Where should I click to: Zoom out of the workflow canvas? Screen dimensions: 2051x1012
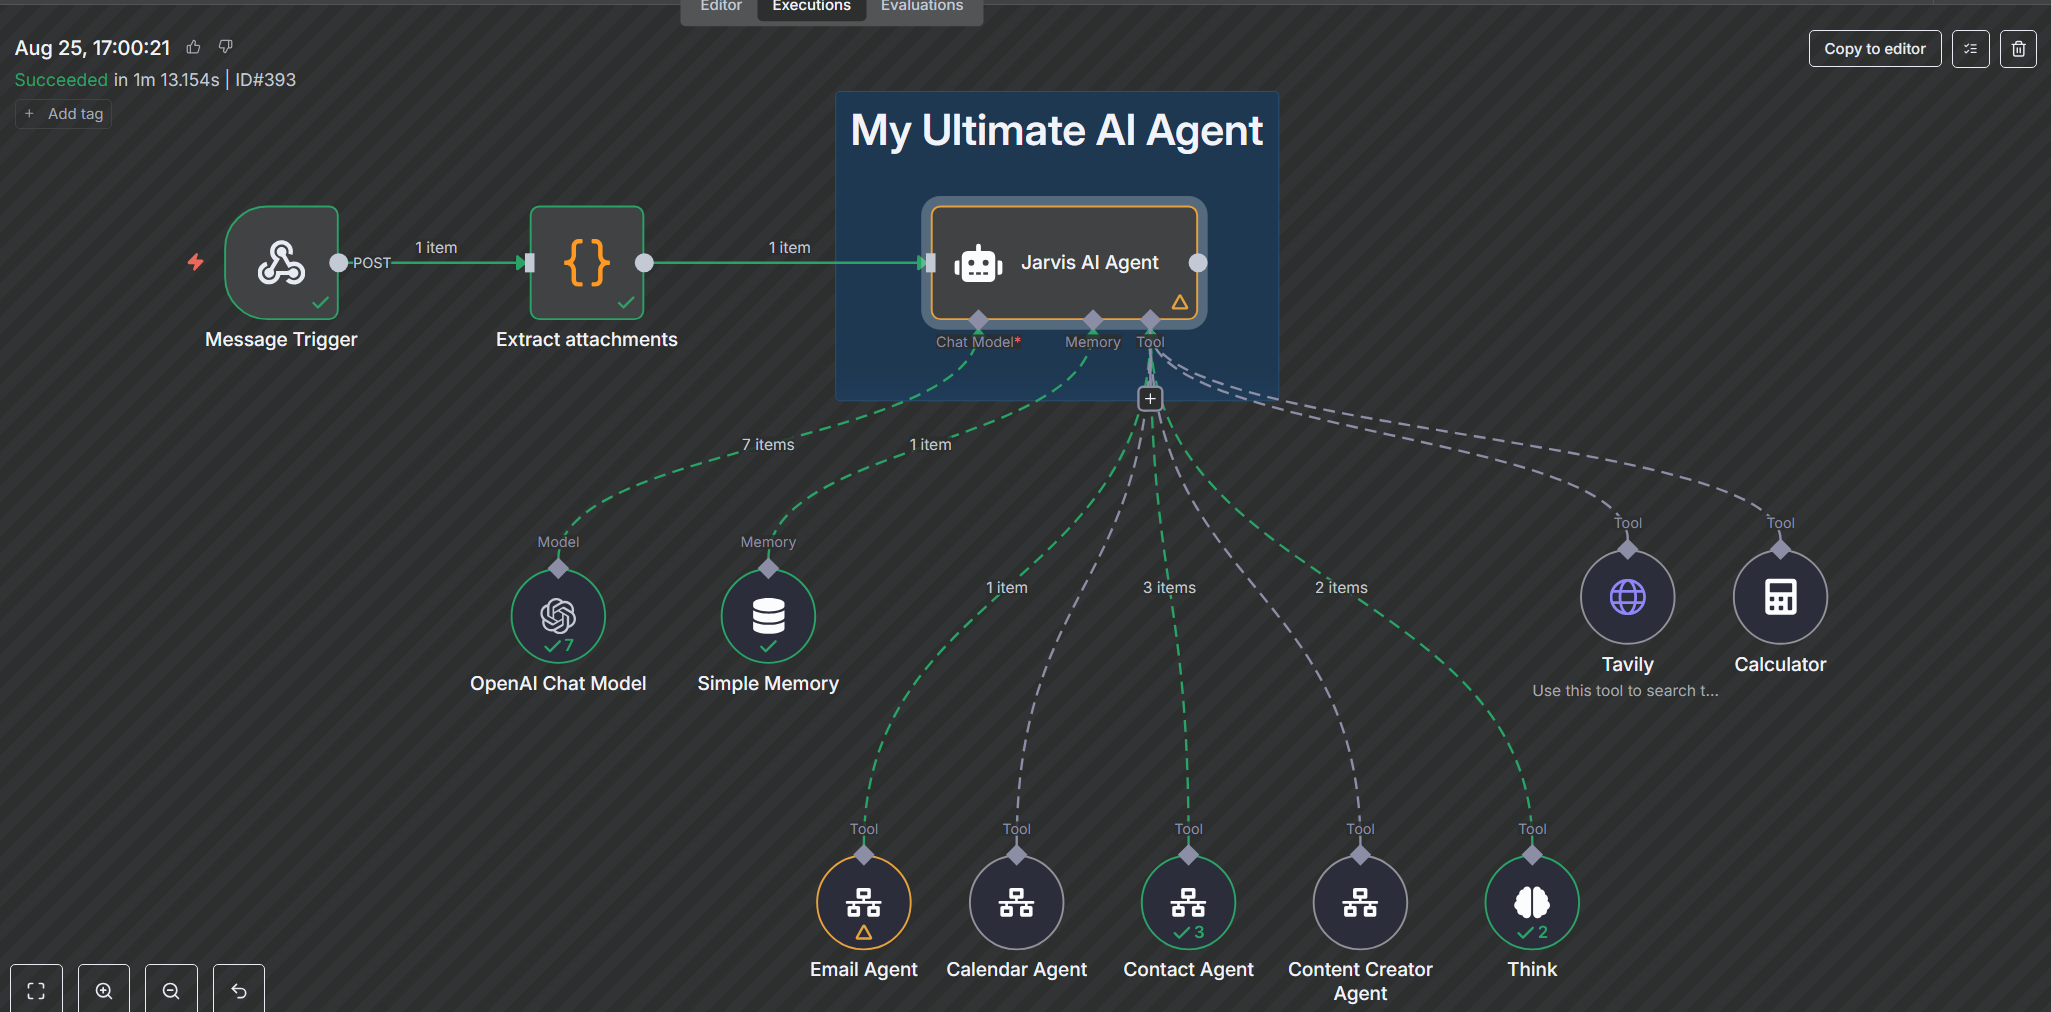(171, 990)
